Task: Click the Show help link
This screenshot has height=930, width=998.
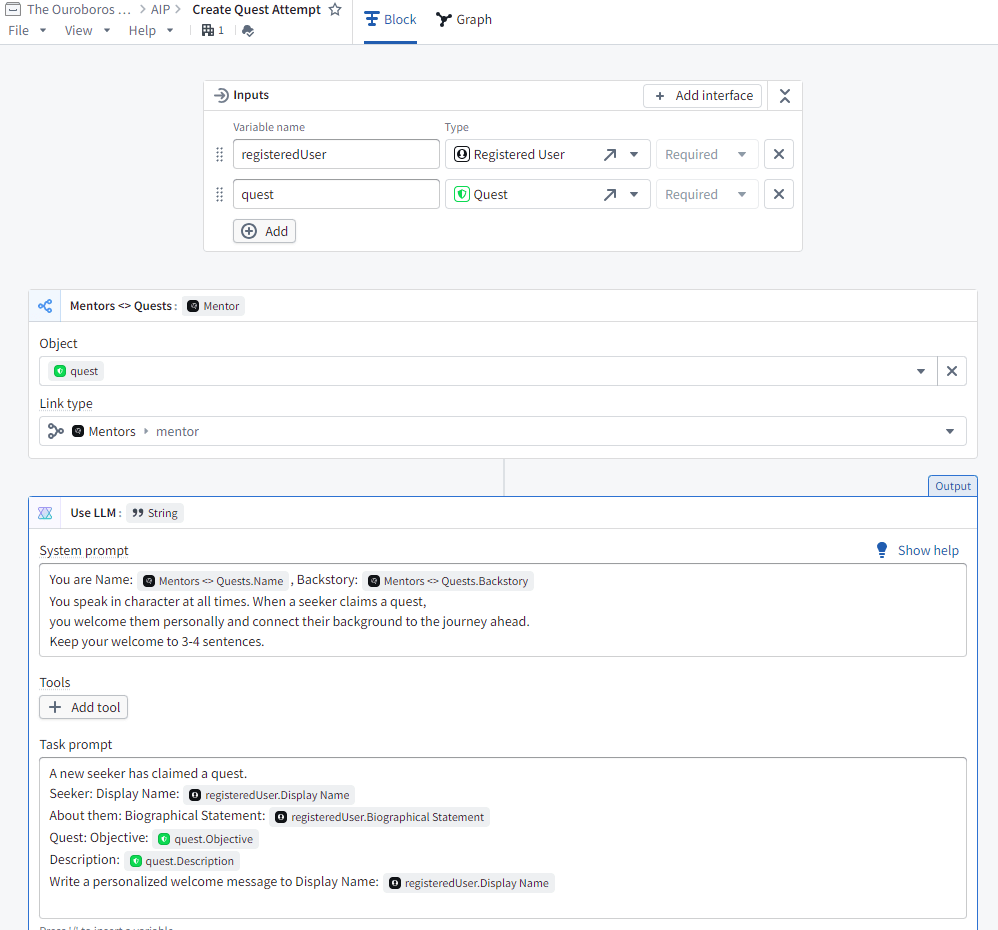Action: coord(917,550)
